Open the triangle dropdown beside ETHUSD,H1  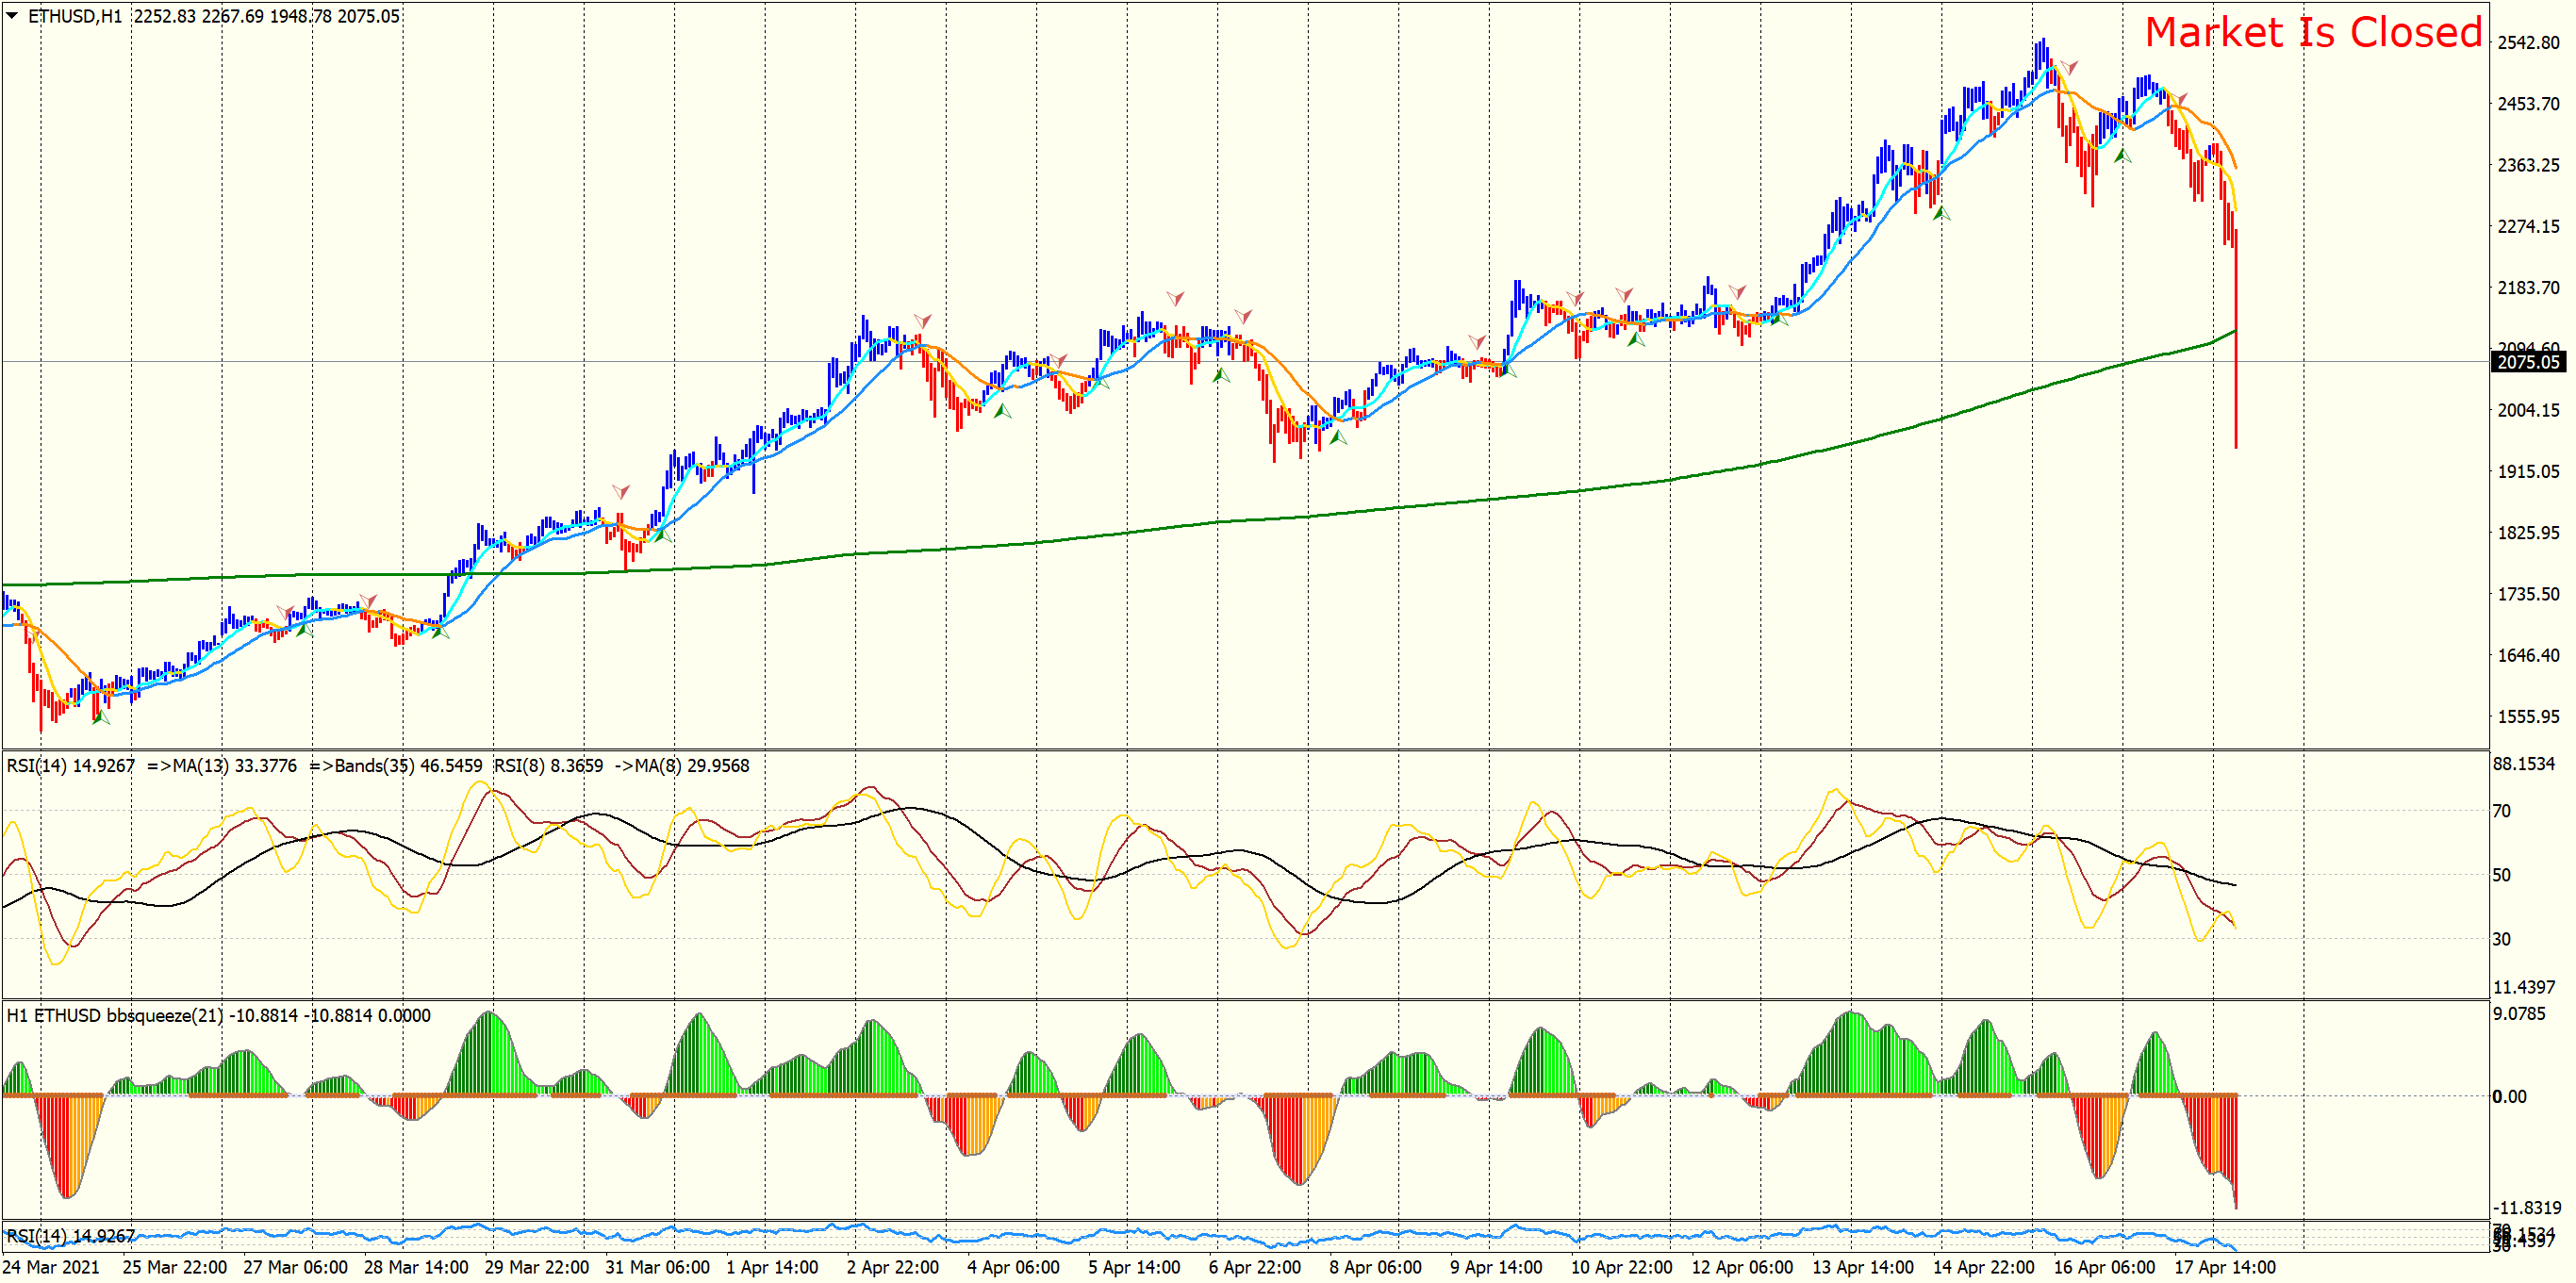[12, 15]
